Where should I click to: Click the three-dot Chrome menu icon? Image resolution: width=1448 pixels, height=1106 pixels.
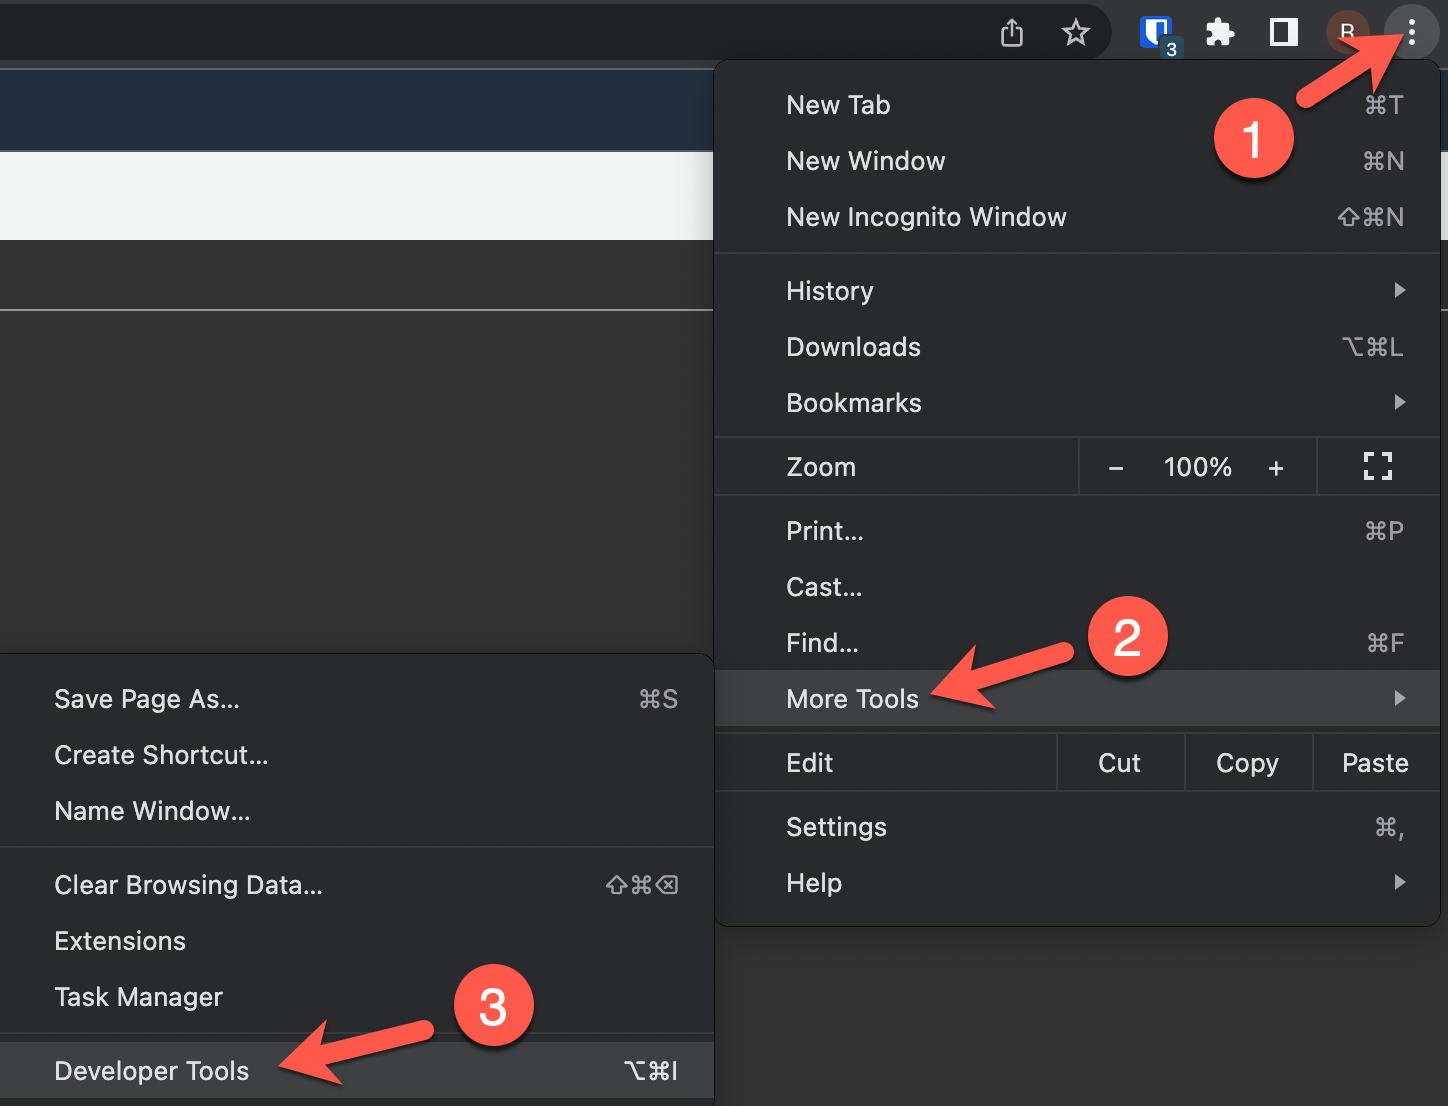pyautogui.click(x=1411, y=33)
